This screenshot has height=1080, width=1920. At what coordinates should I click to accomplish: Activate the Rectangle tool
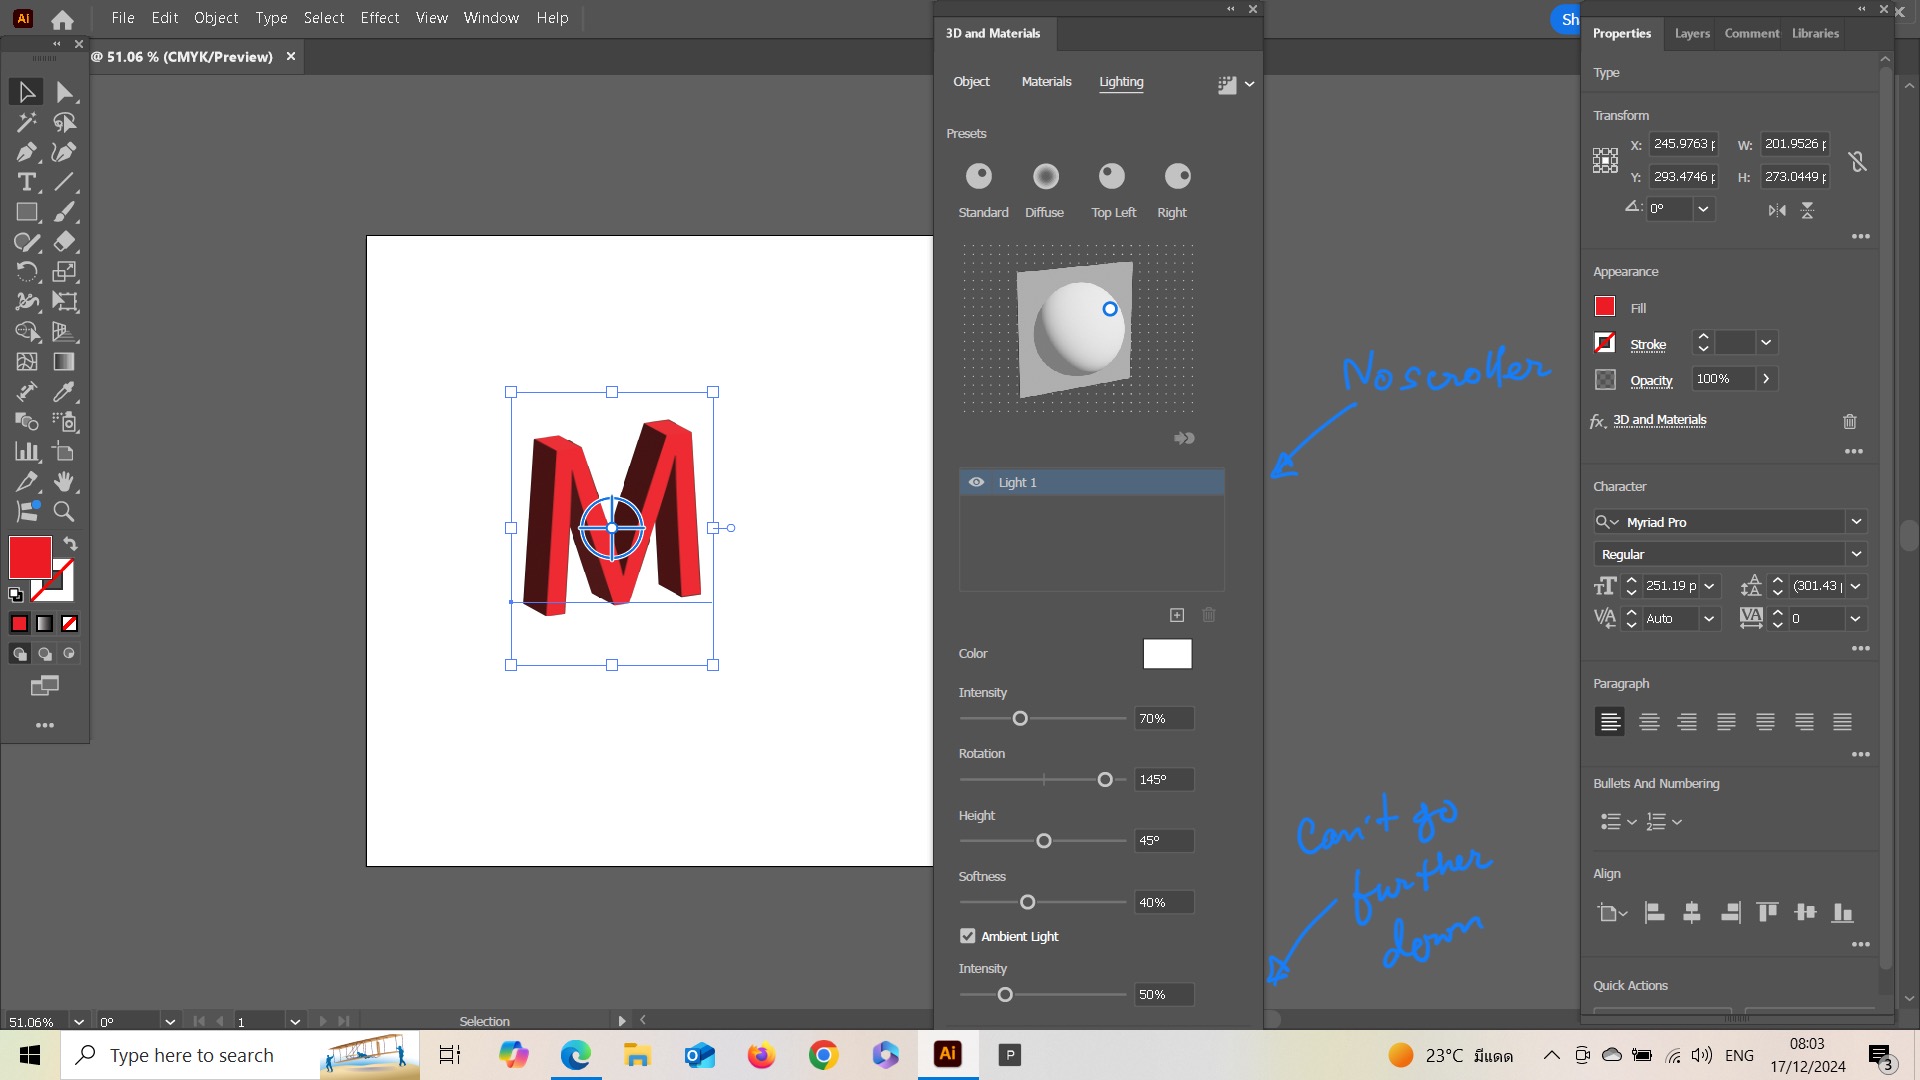26,212
